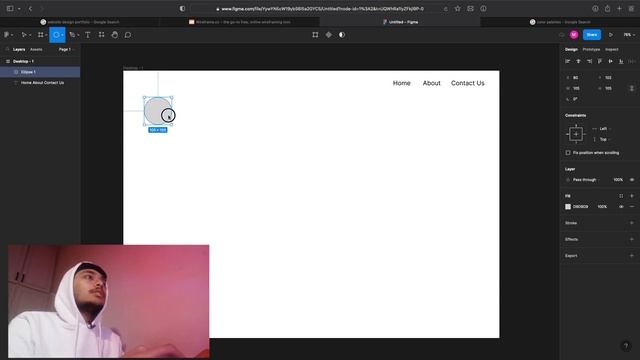
Task: Toggle the D9D9D9 fill visibility eye
Action: click(621, 207)
